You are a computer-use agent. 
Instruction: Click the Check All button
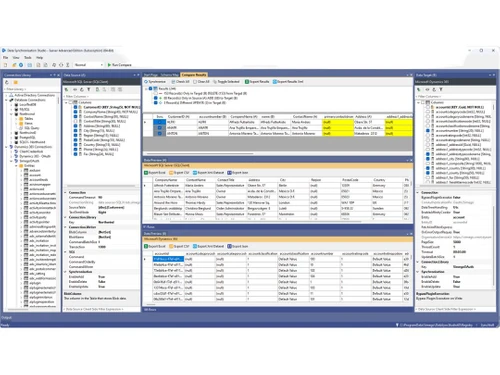(x=180, y=82)
